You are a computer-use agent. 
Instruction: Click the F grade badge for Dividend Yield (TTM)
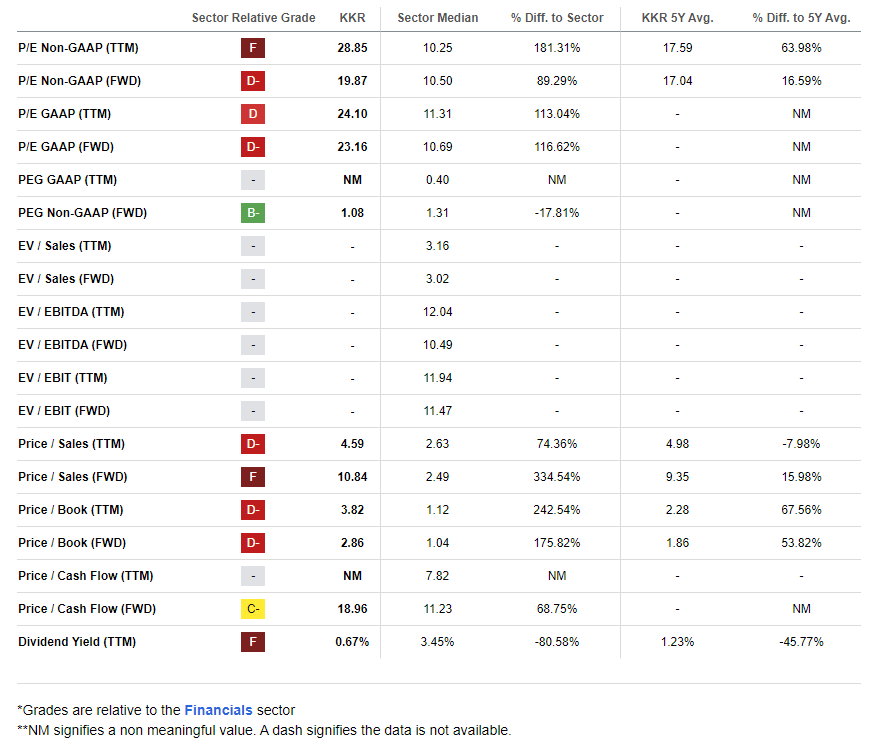coord(253,642)
